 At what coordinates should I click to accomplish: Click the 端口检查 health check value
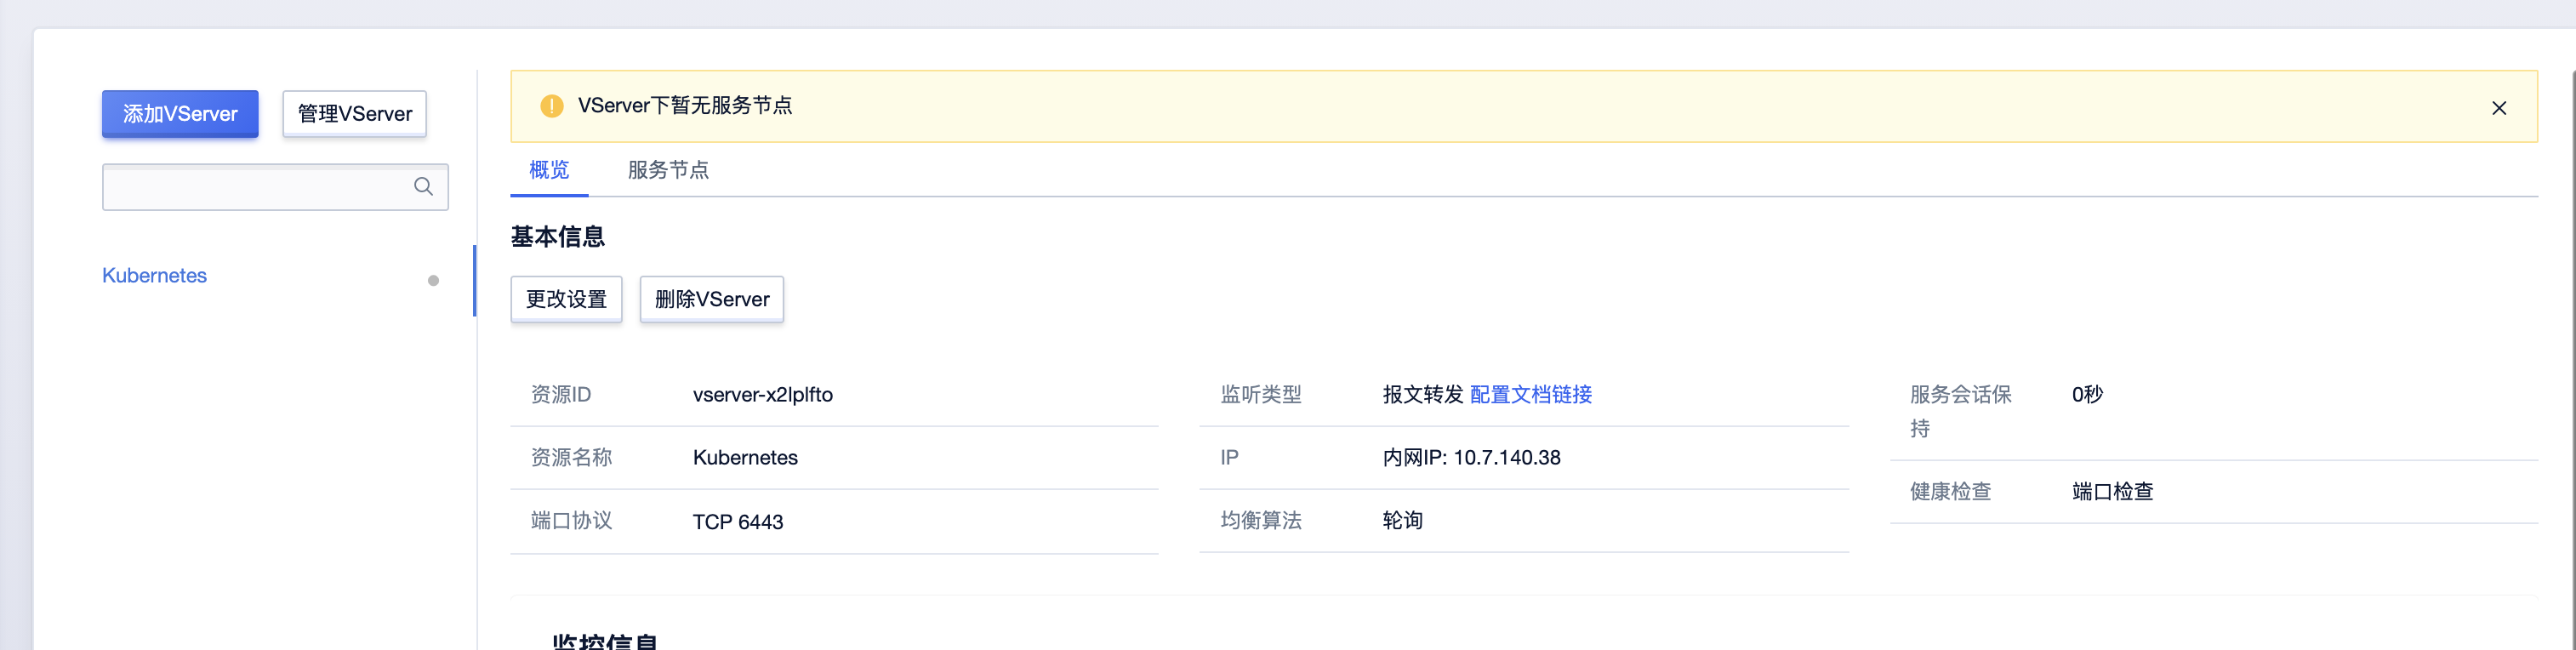pyautogui.click(x=2112, y=492)
